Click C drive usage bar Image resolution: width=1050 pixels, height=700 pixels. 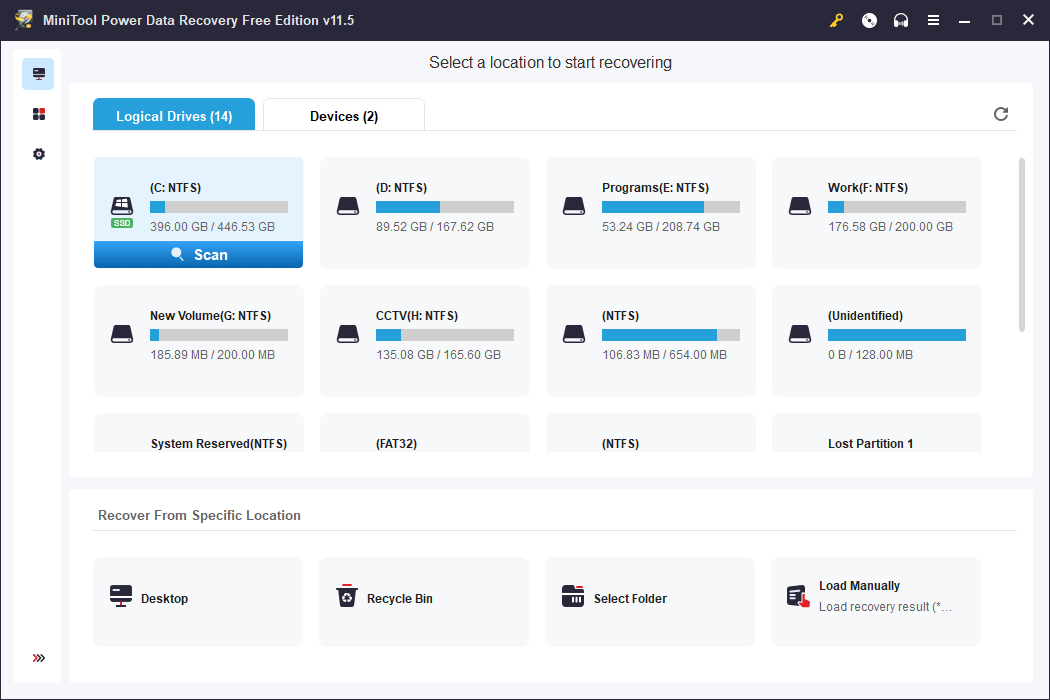pyautogui.click(x=219, y=207)
